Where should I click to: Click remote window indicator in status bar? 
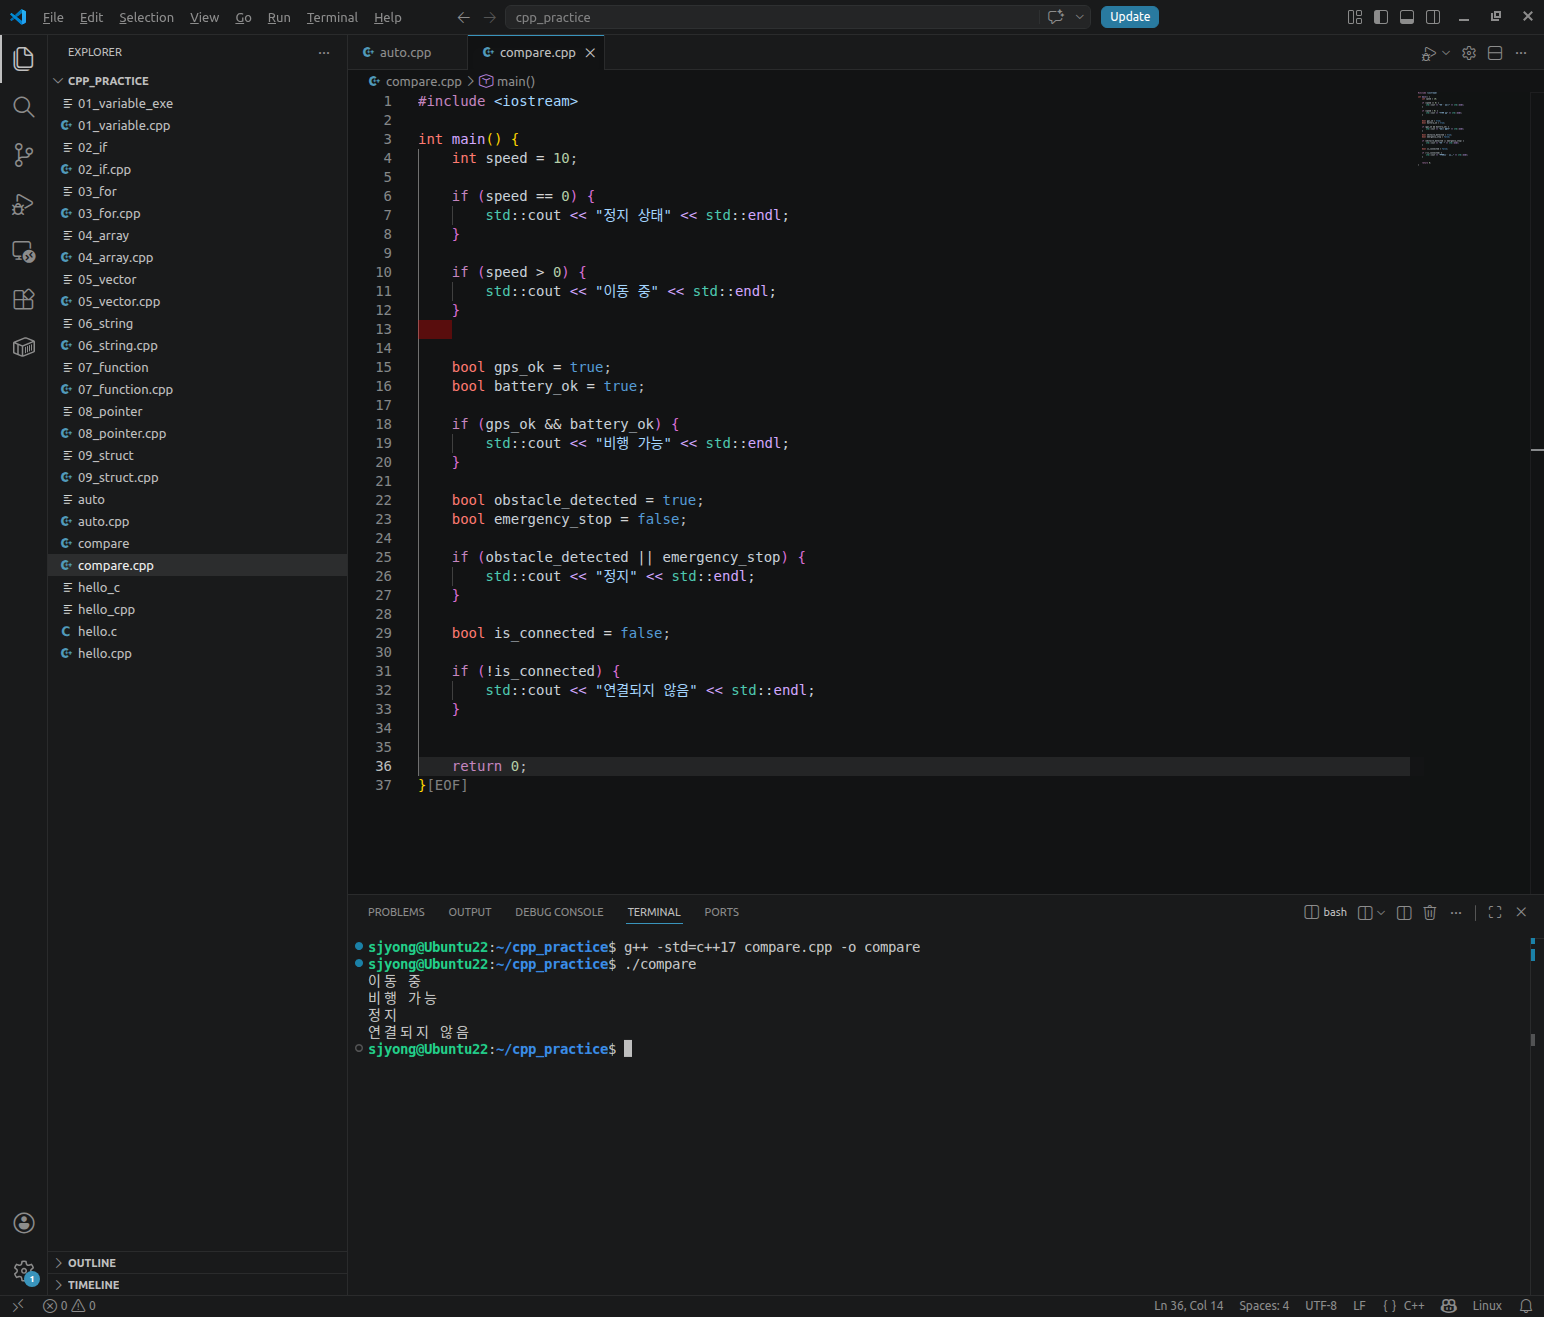[x=17, y=1306]
